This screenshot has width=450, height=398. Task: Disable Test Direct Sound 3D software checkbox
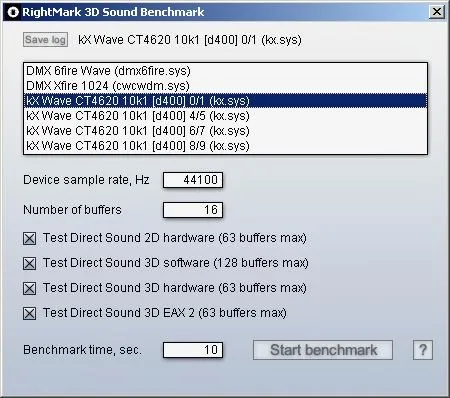tap(29, 263)
